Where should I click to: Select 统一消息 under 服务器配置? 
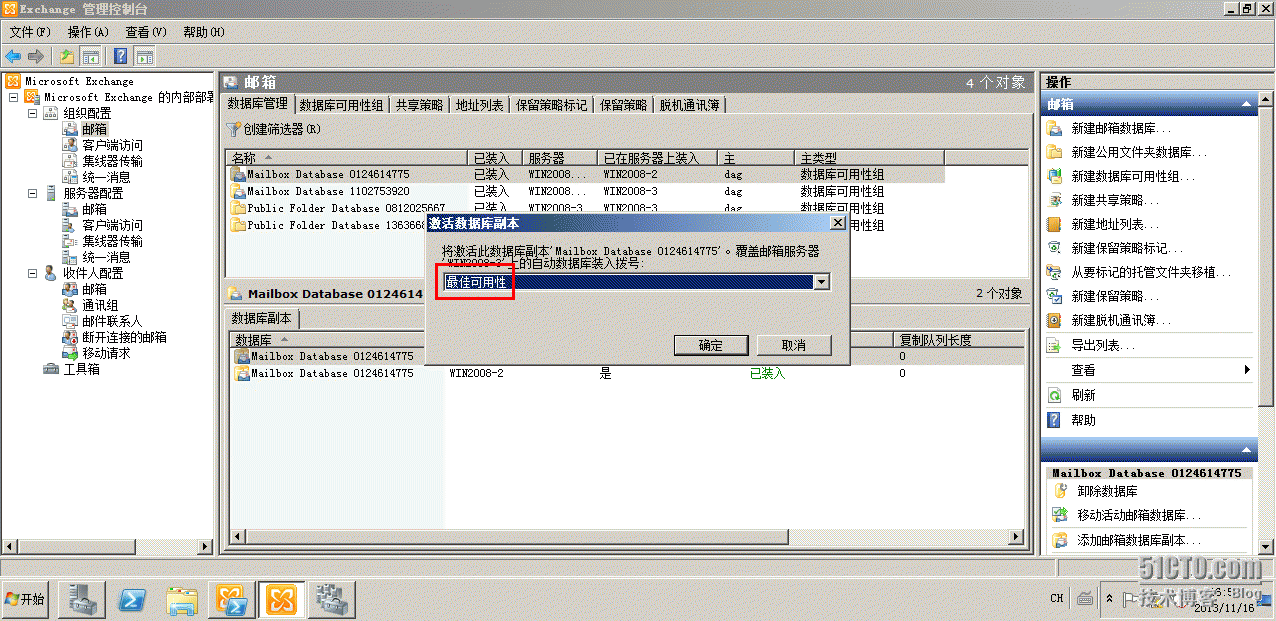tap(106, 257)
